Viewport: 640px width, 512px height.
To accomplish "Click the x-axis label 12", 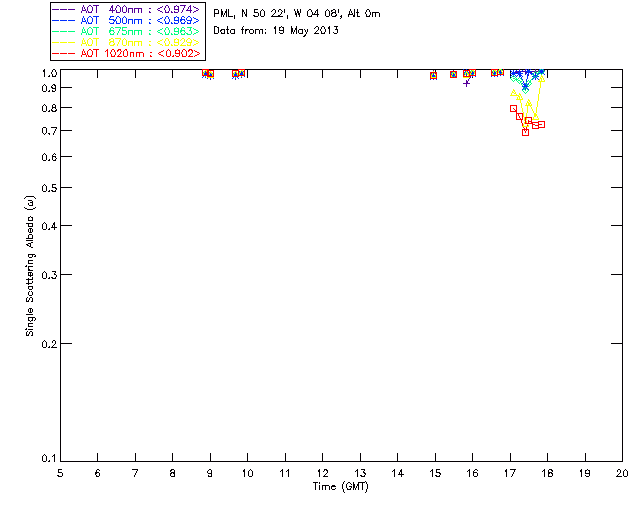I will pos(322,473).
